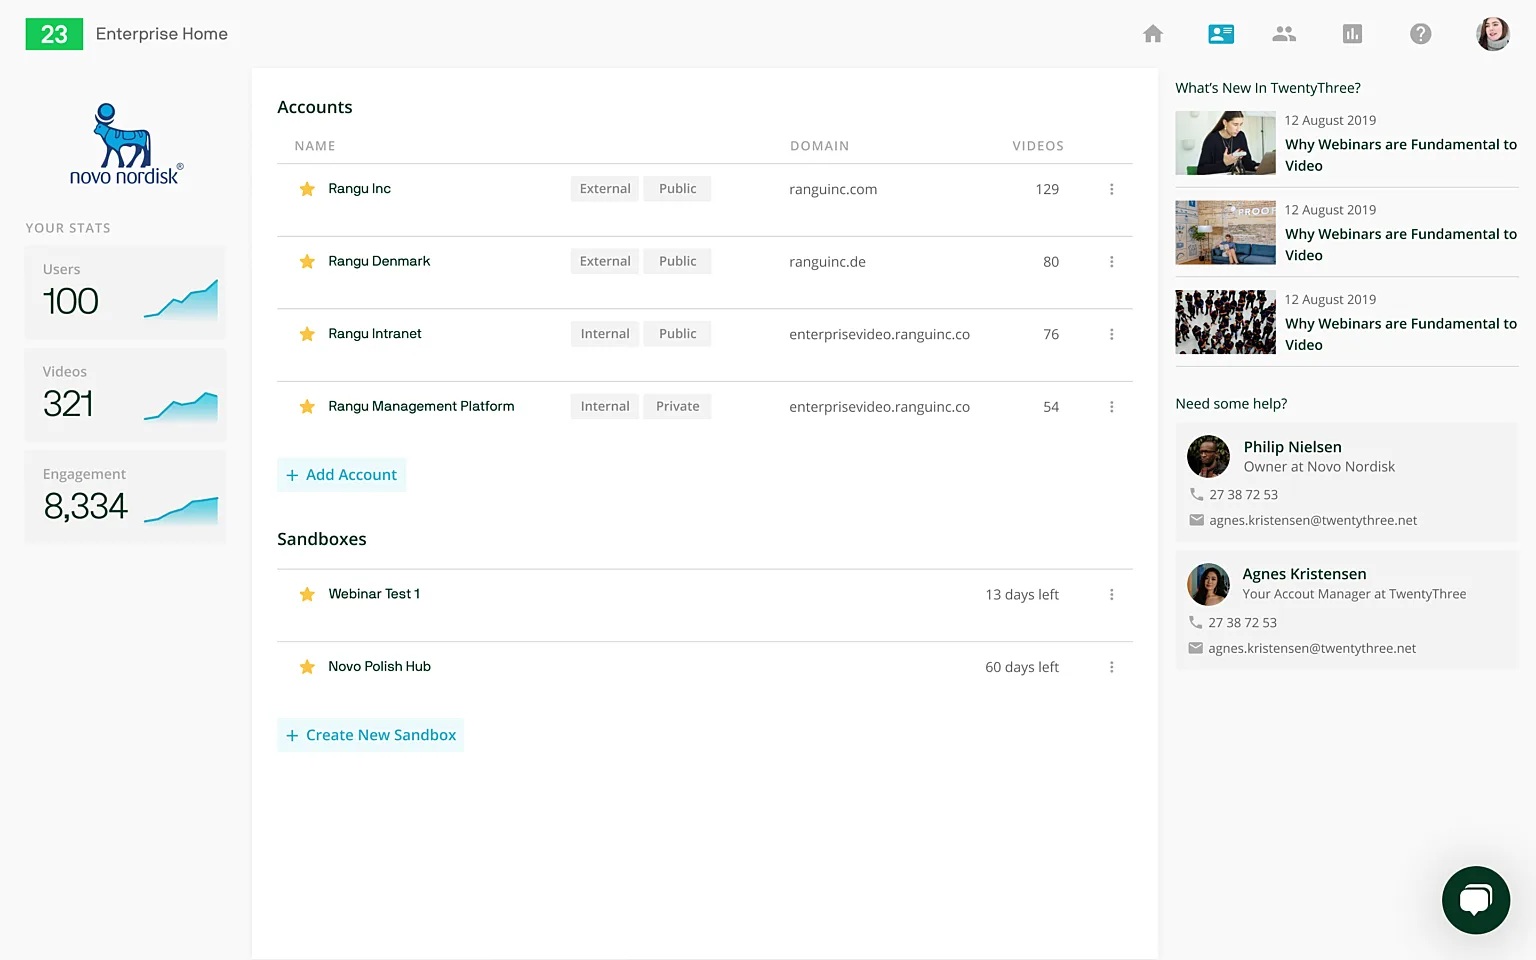Sort accounts by the Videos column header
Screen dimensions: 1536x960
1037,146
